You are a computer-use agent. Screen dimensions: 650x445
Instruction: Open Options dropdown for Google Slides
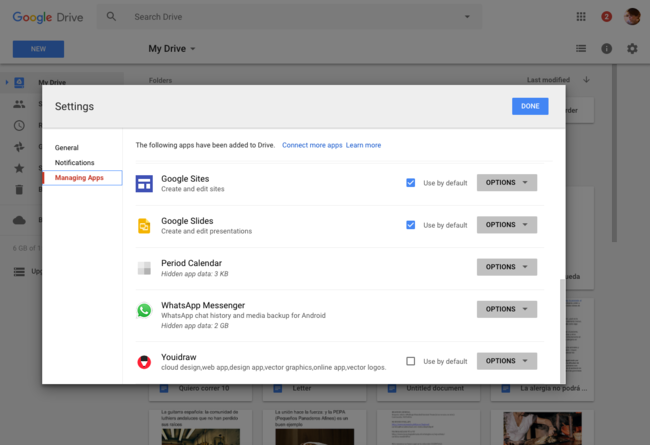[507, 225]
